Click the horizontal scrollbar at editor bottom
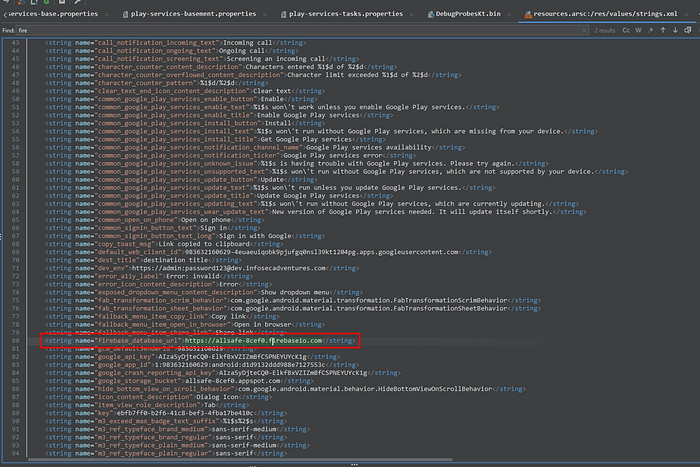The height and width of the screenshot is (467, 700). click(240, 459)
